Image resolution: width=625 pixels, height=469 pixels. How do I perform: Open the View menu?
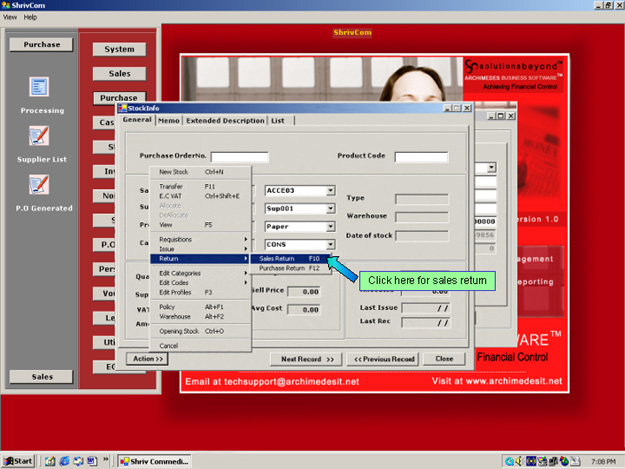point(10,17)
